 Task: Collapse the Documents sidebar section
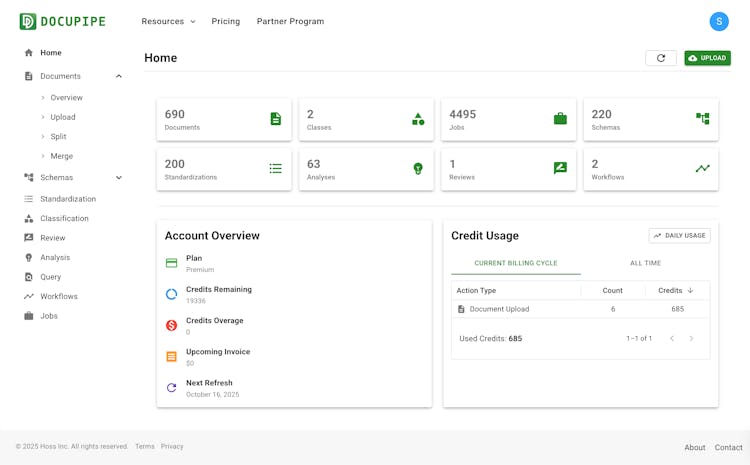(119, 76)
